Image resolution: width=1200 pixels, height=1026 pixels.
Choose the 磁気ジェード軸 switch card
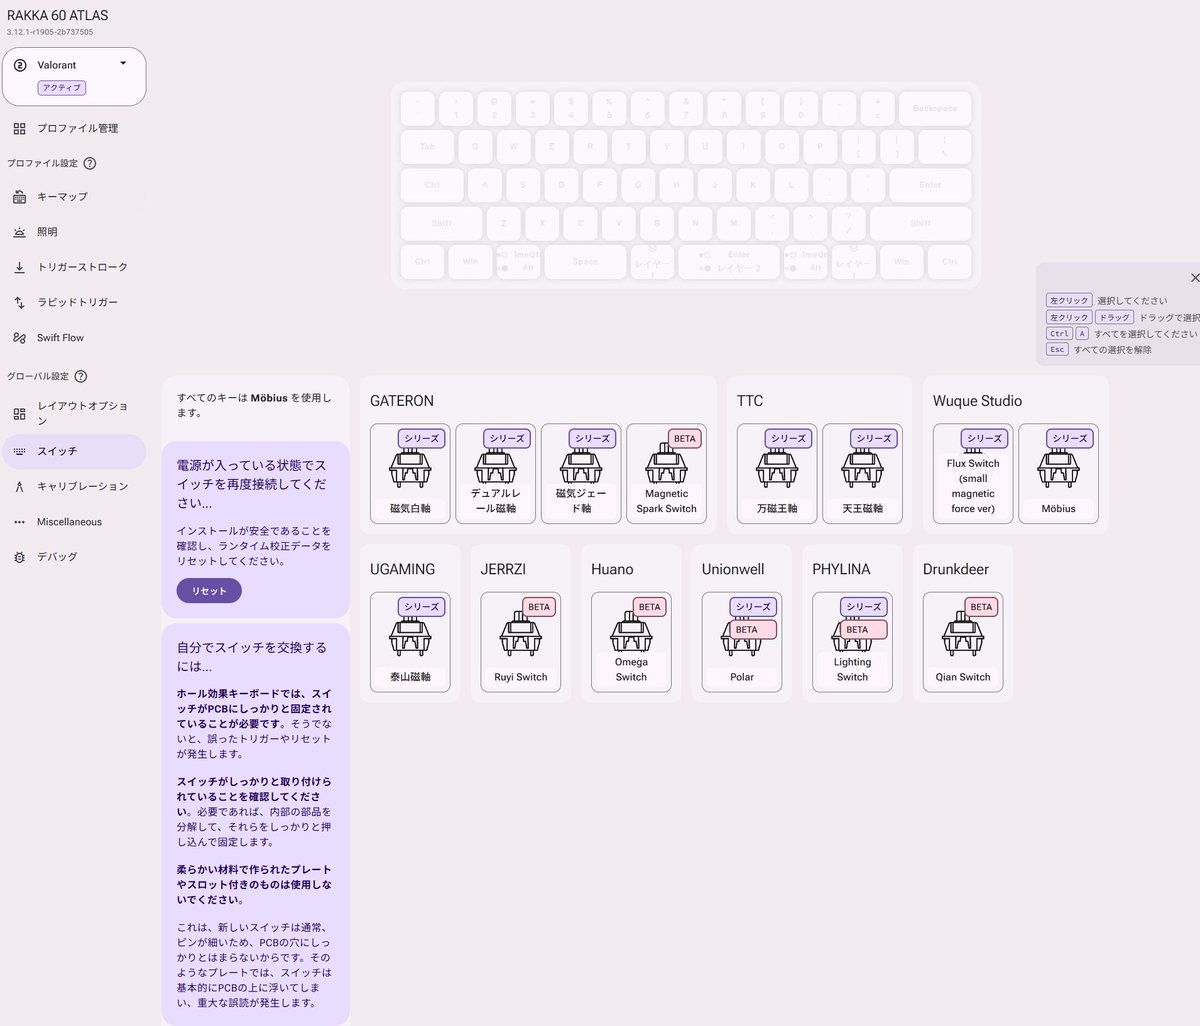(x=581, y=474)
